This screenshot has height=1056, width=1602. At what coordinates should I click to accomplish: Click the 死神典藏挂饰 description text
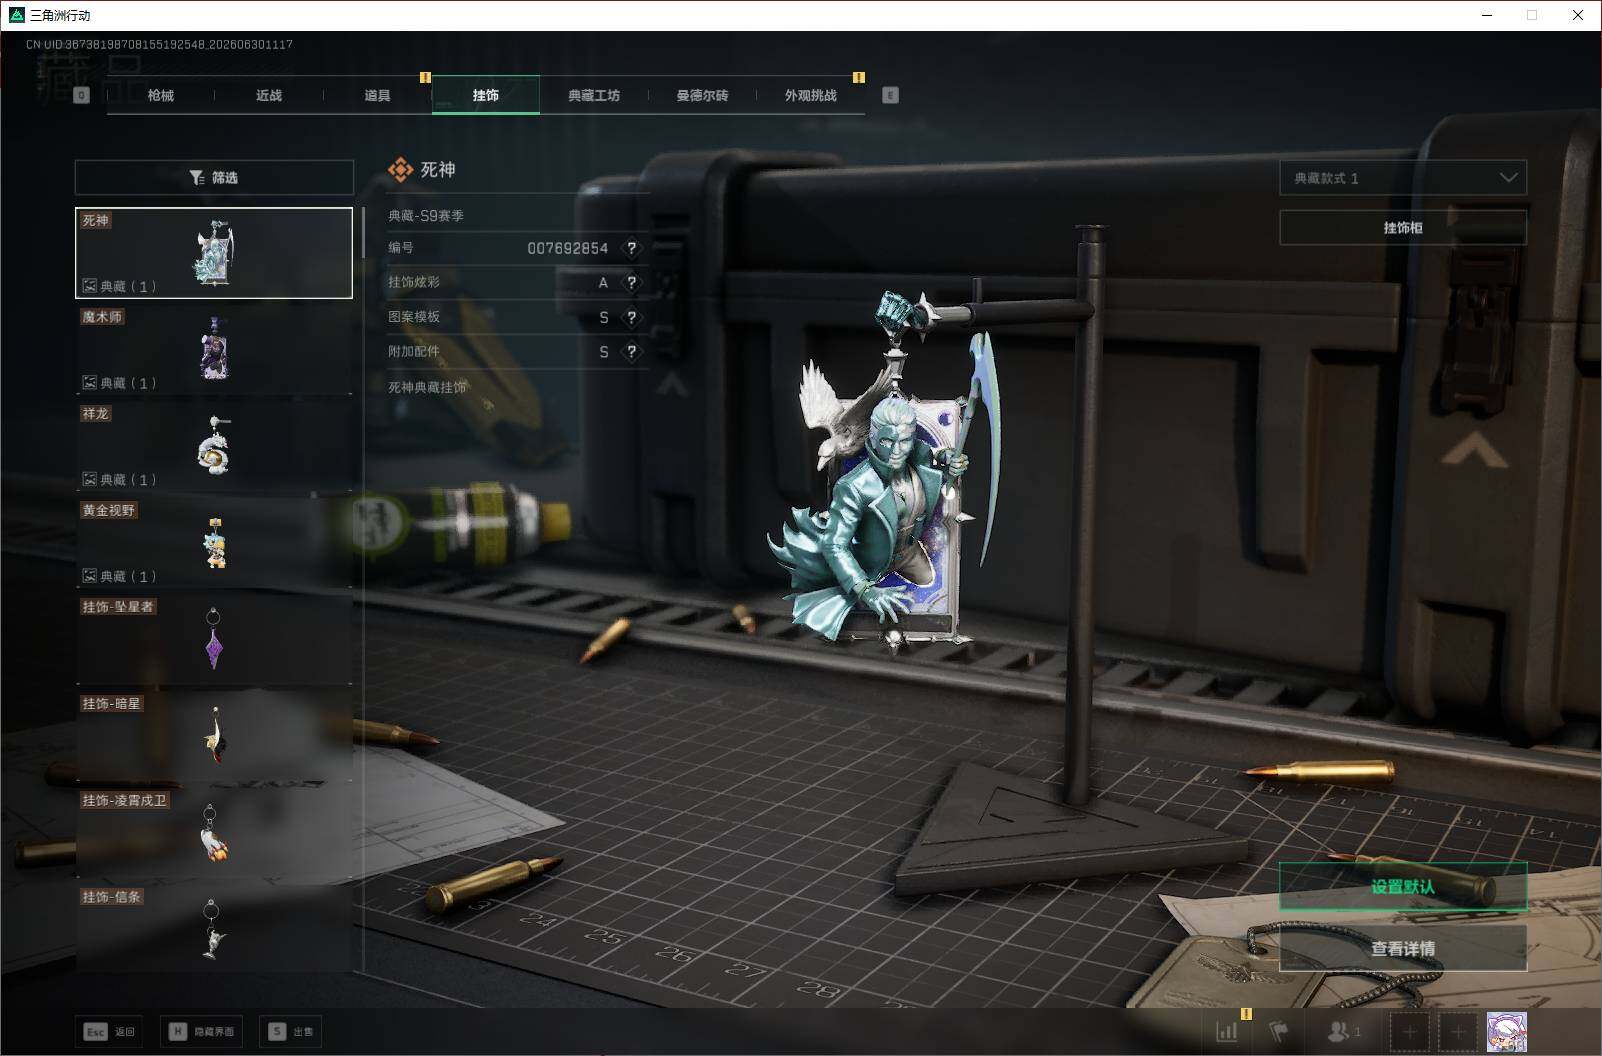click(x=427, y=387)
